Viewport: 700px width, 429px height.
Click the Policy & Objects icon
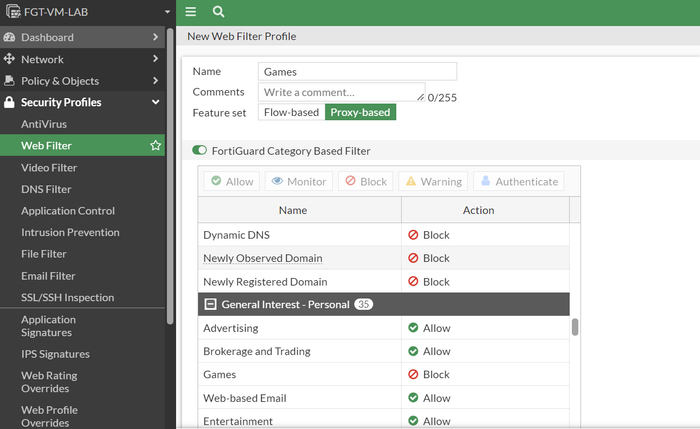click(x=10, y=81)
